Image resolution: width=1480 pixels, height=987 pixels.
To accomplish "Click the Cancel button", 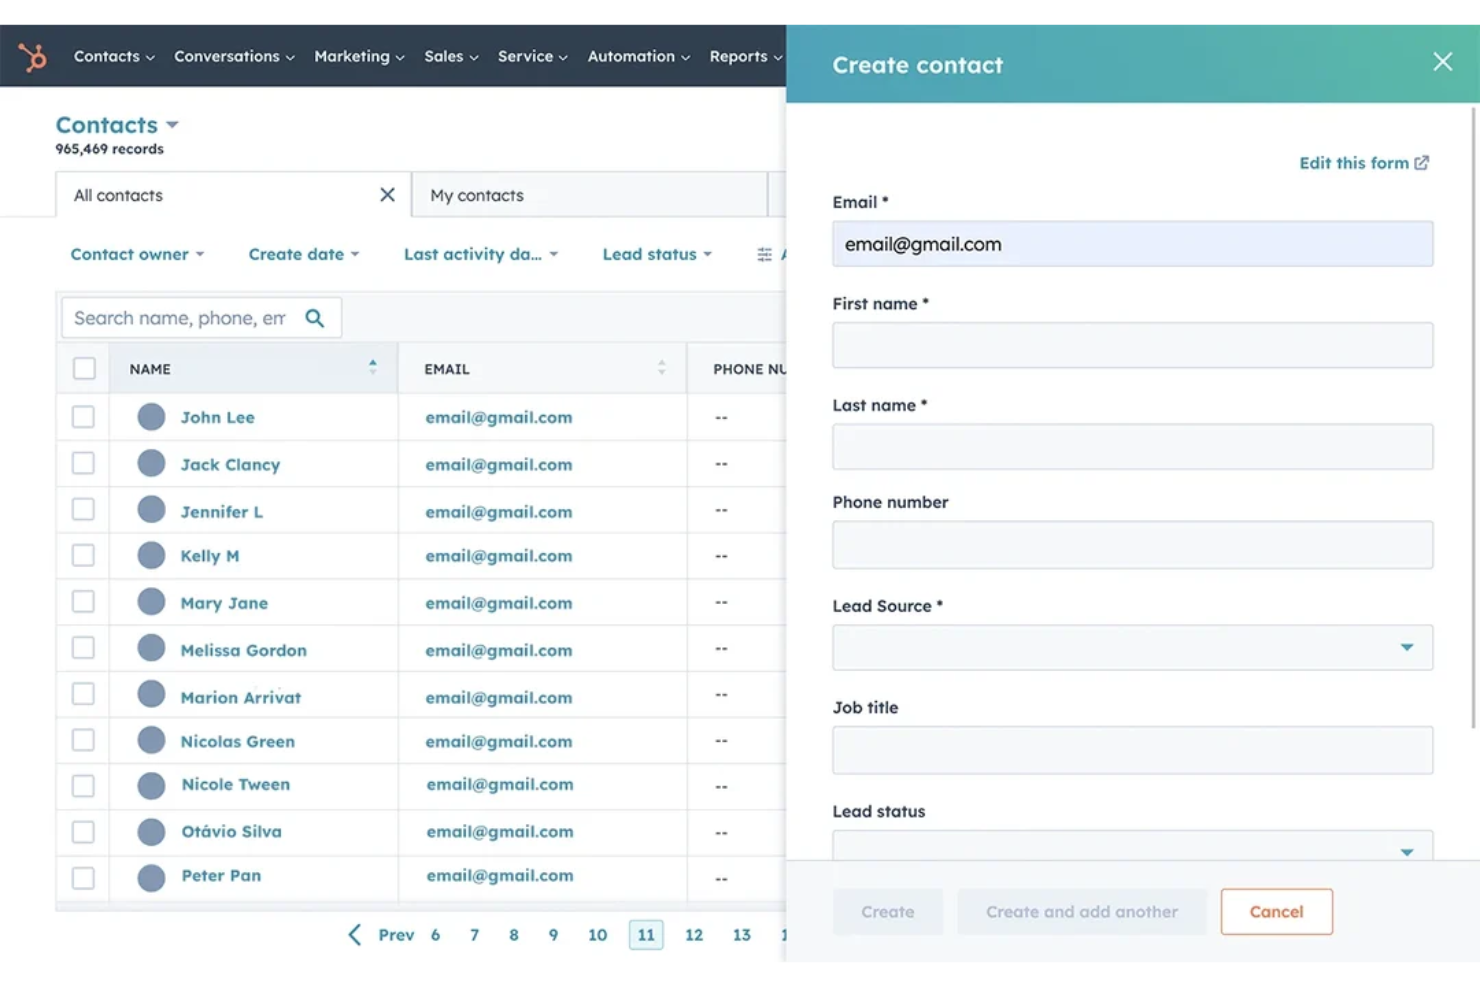I will click(x=1276, y=911).
